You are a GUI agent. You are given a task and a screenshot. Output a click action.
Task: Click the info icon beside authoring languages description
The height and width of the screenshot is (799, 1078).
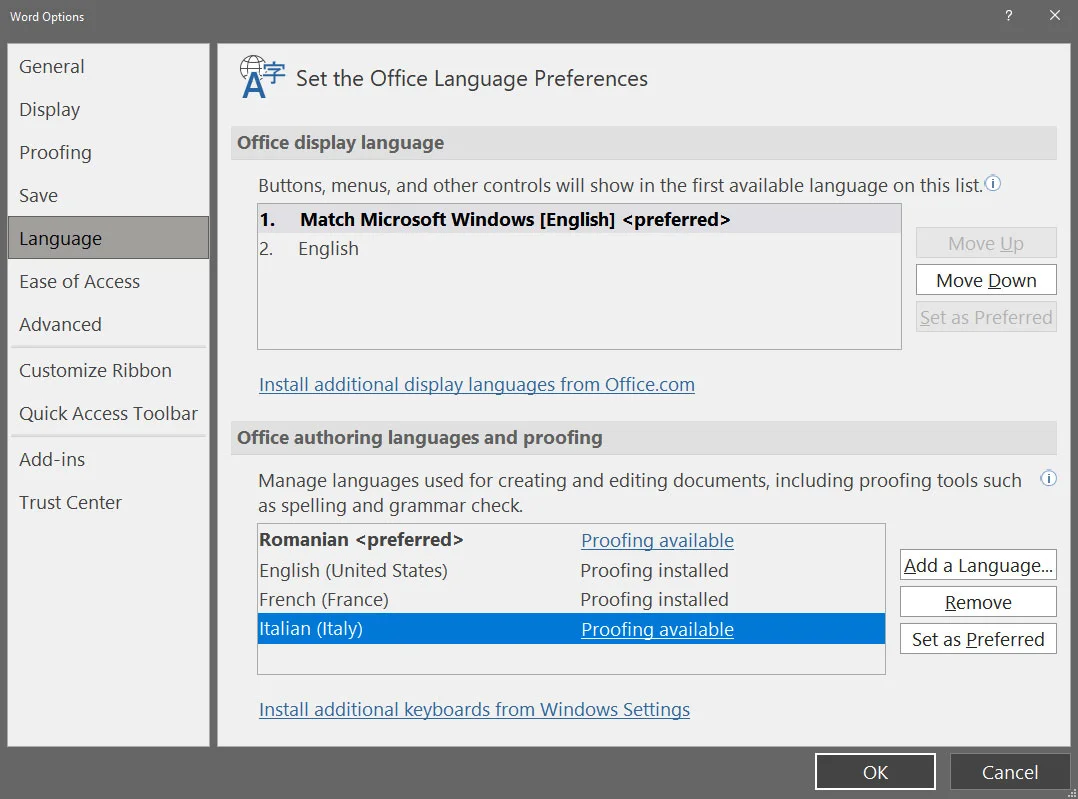(1048, 479)
